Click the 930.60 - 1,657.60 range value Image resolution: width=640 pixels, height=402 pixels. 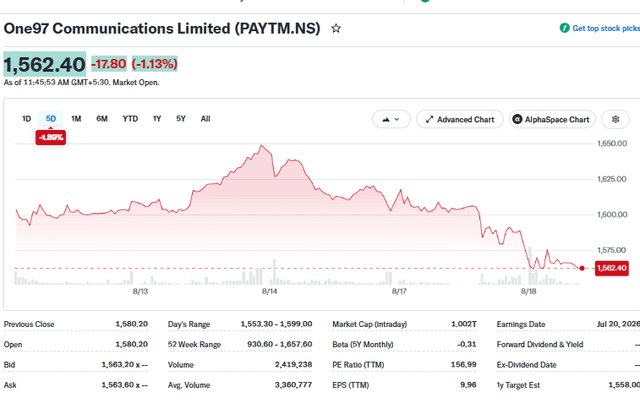(x=280, y=344)
